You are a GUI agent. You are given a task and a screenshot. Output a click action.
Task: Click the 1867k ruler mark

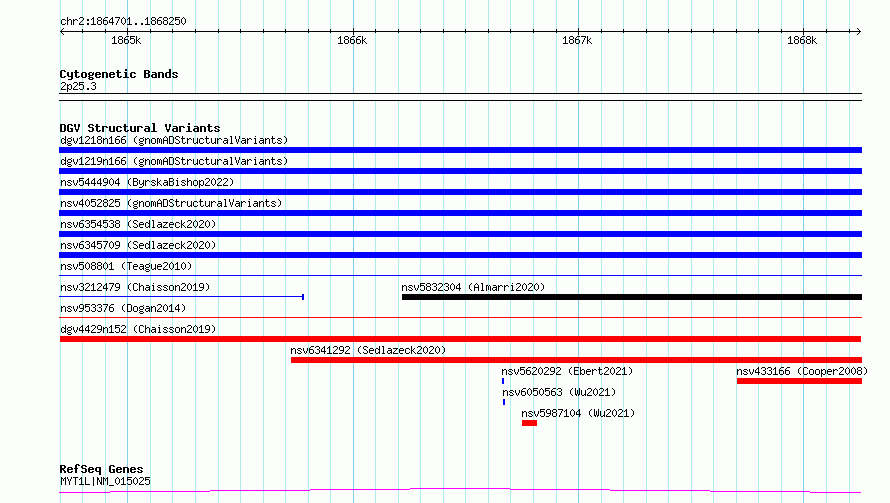point(577,40)
